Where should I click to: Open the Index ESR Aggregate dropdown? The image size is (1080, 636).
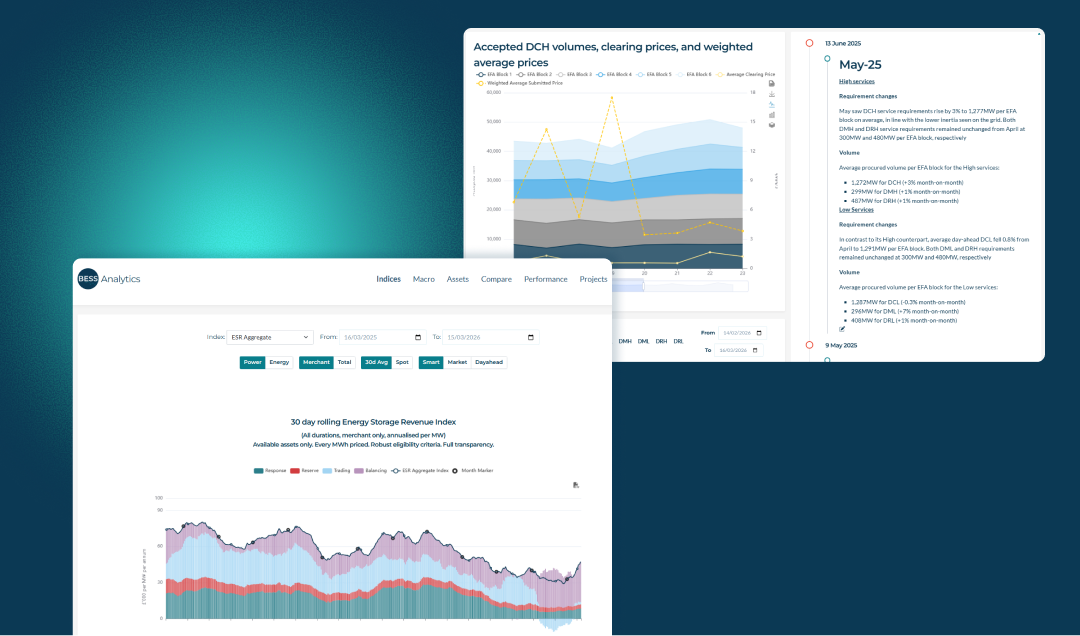click(x=270, y=337)
